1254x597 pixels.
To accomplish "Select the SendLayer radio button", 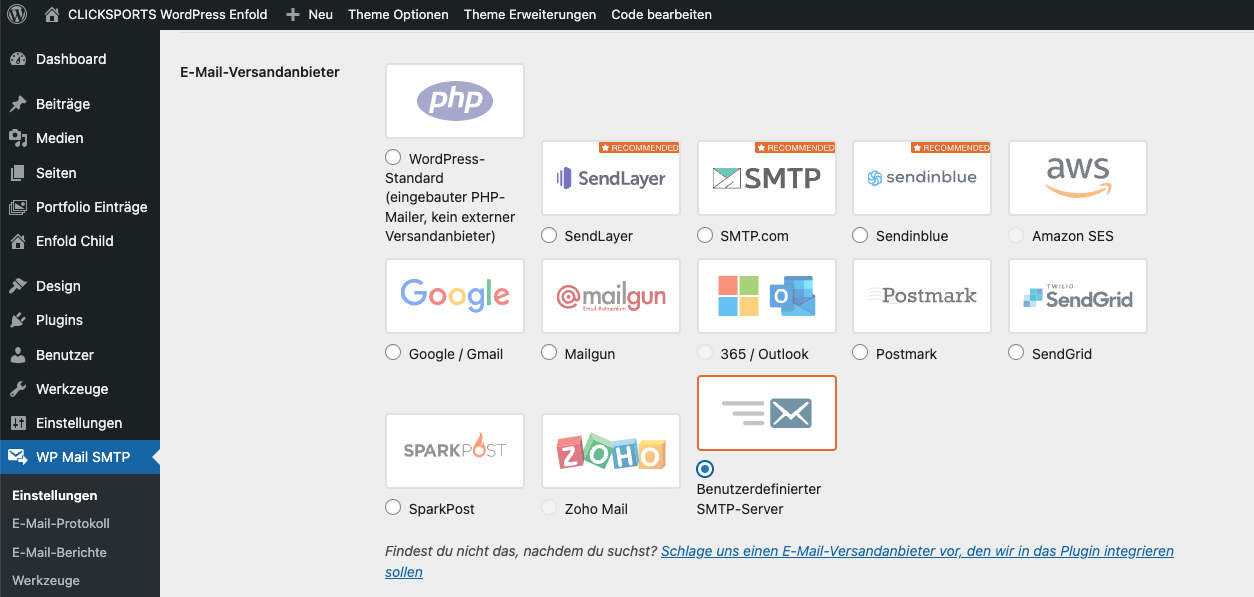I will pos(549,235).
